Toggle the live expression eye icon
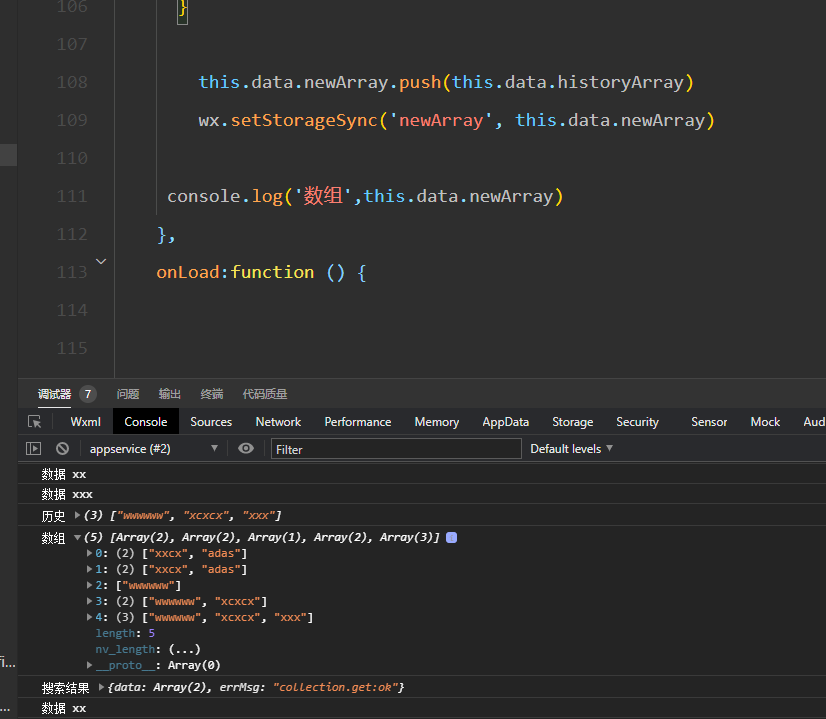 click(x=245, y=448)
